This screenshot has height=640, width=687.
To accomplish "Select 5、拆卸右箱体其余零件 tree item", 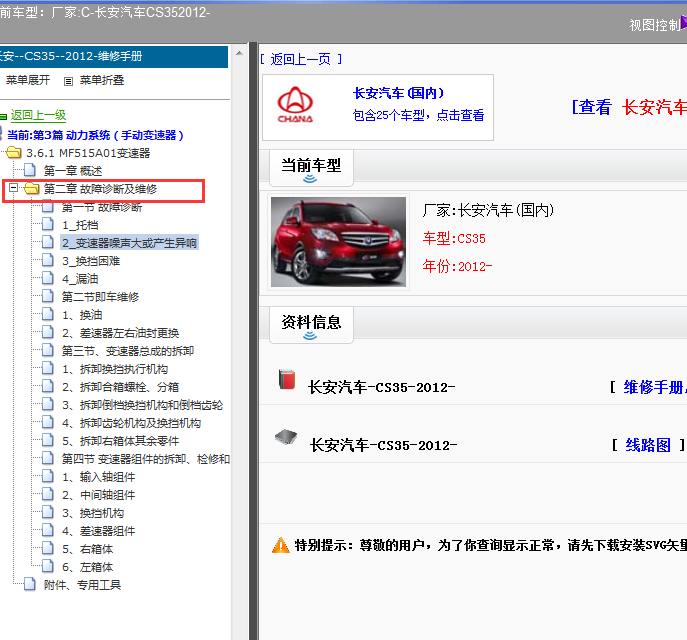I will (x=120, y=441).
